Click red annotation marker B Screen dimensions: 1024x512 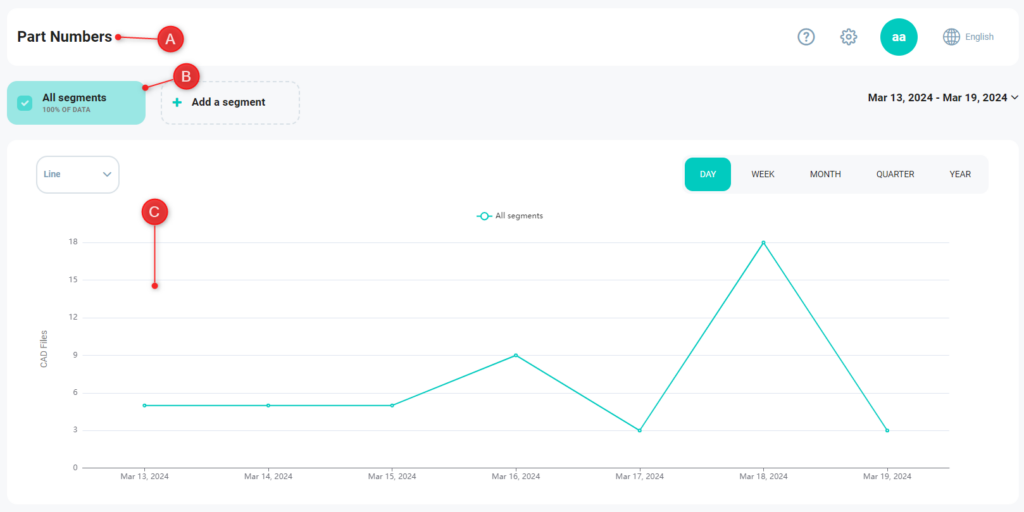click(187, 75)
